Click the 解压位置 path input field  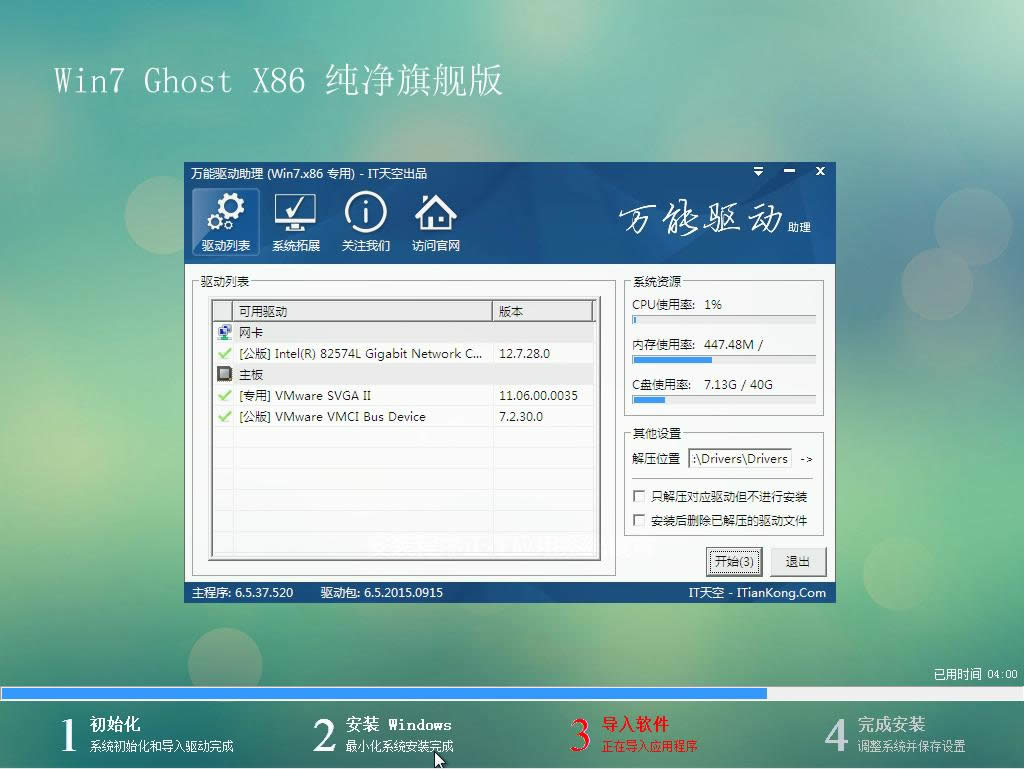coord(740,459)
